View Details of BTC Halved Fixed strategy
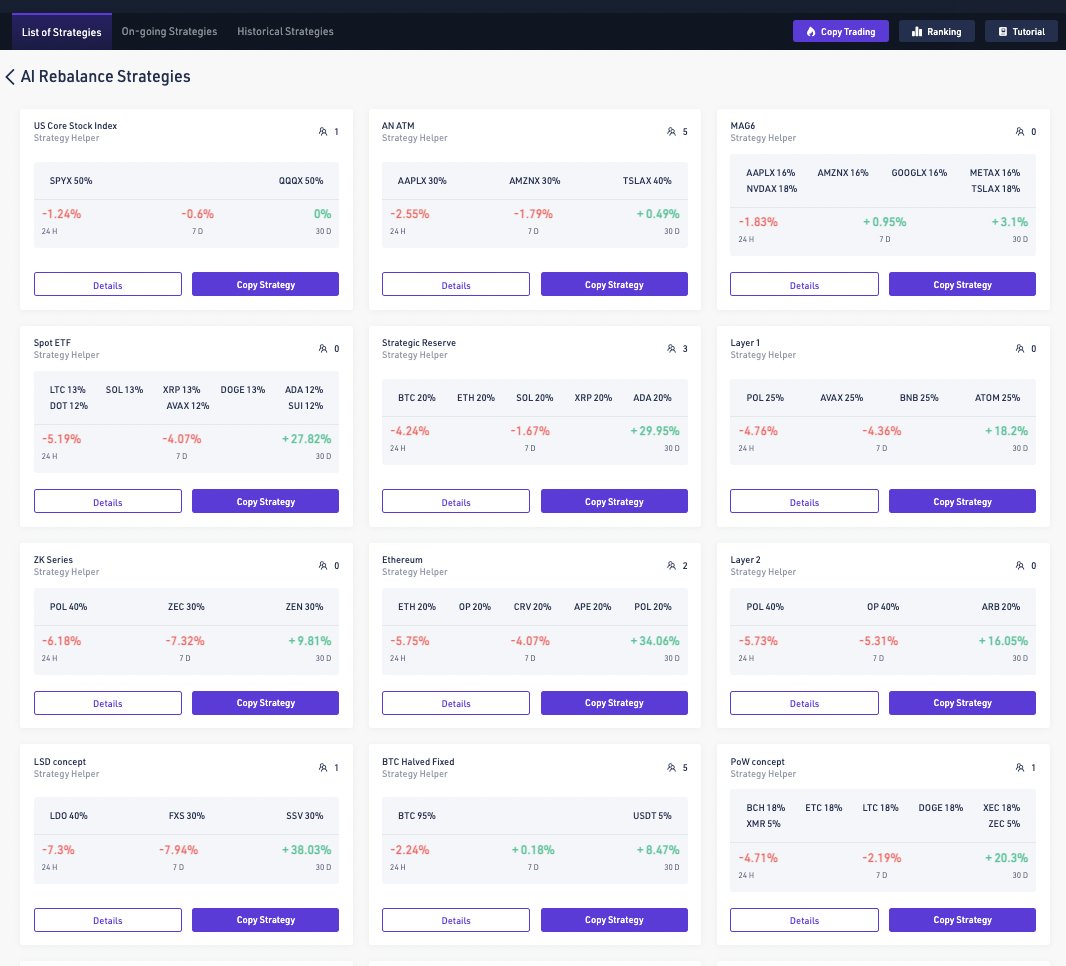Image resolution: width=1066 pixels, height=966 pixels. [455, 920]
